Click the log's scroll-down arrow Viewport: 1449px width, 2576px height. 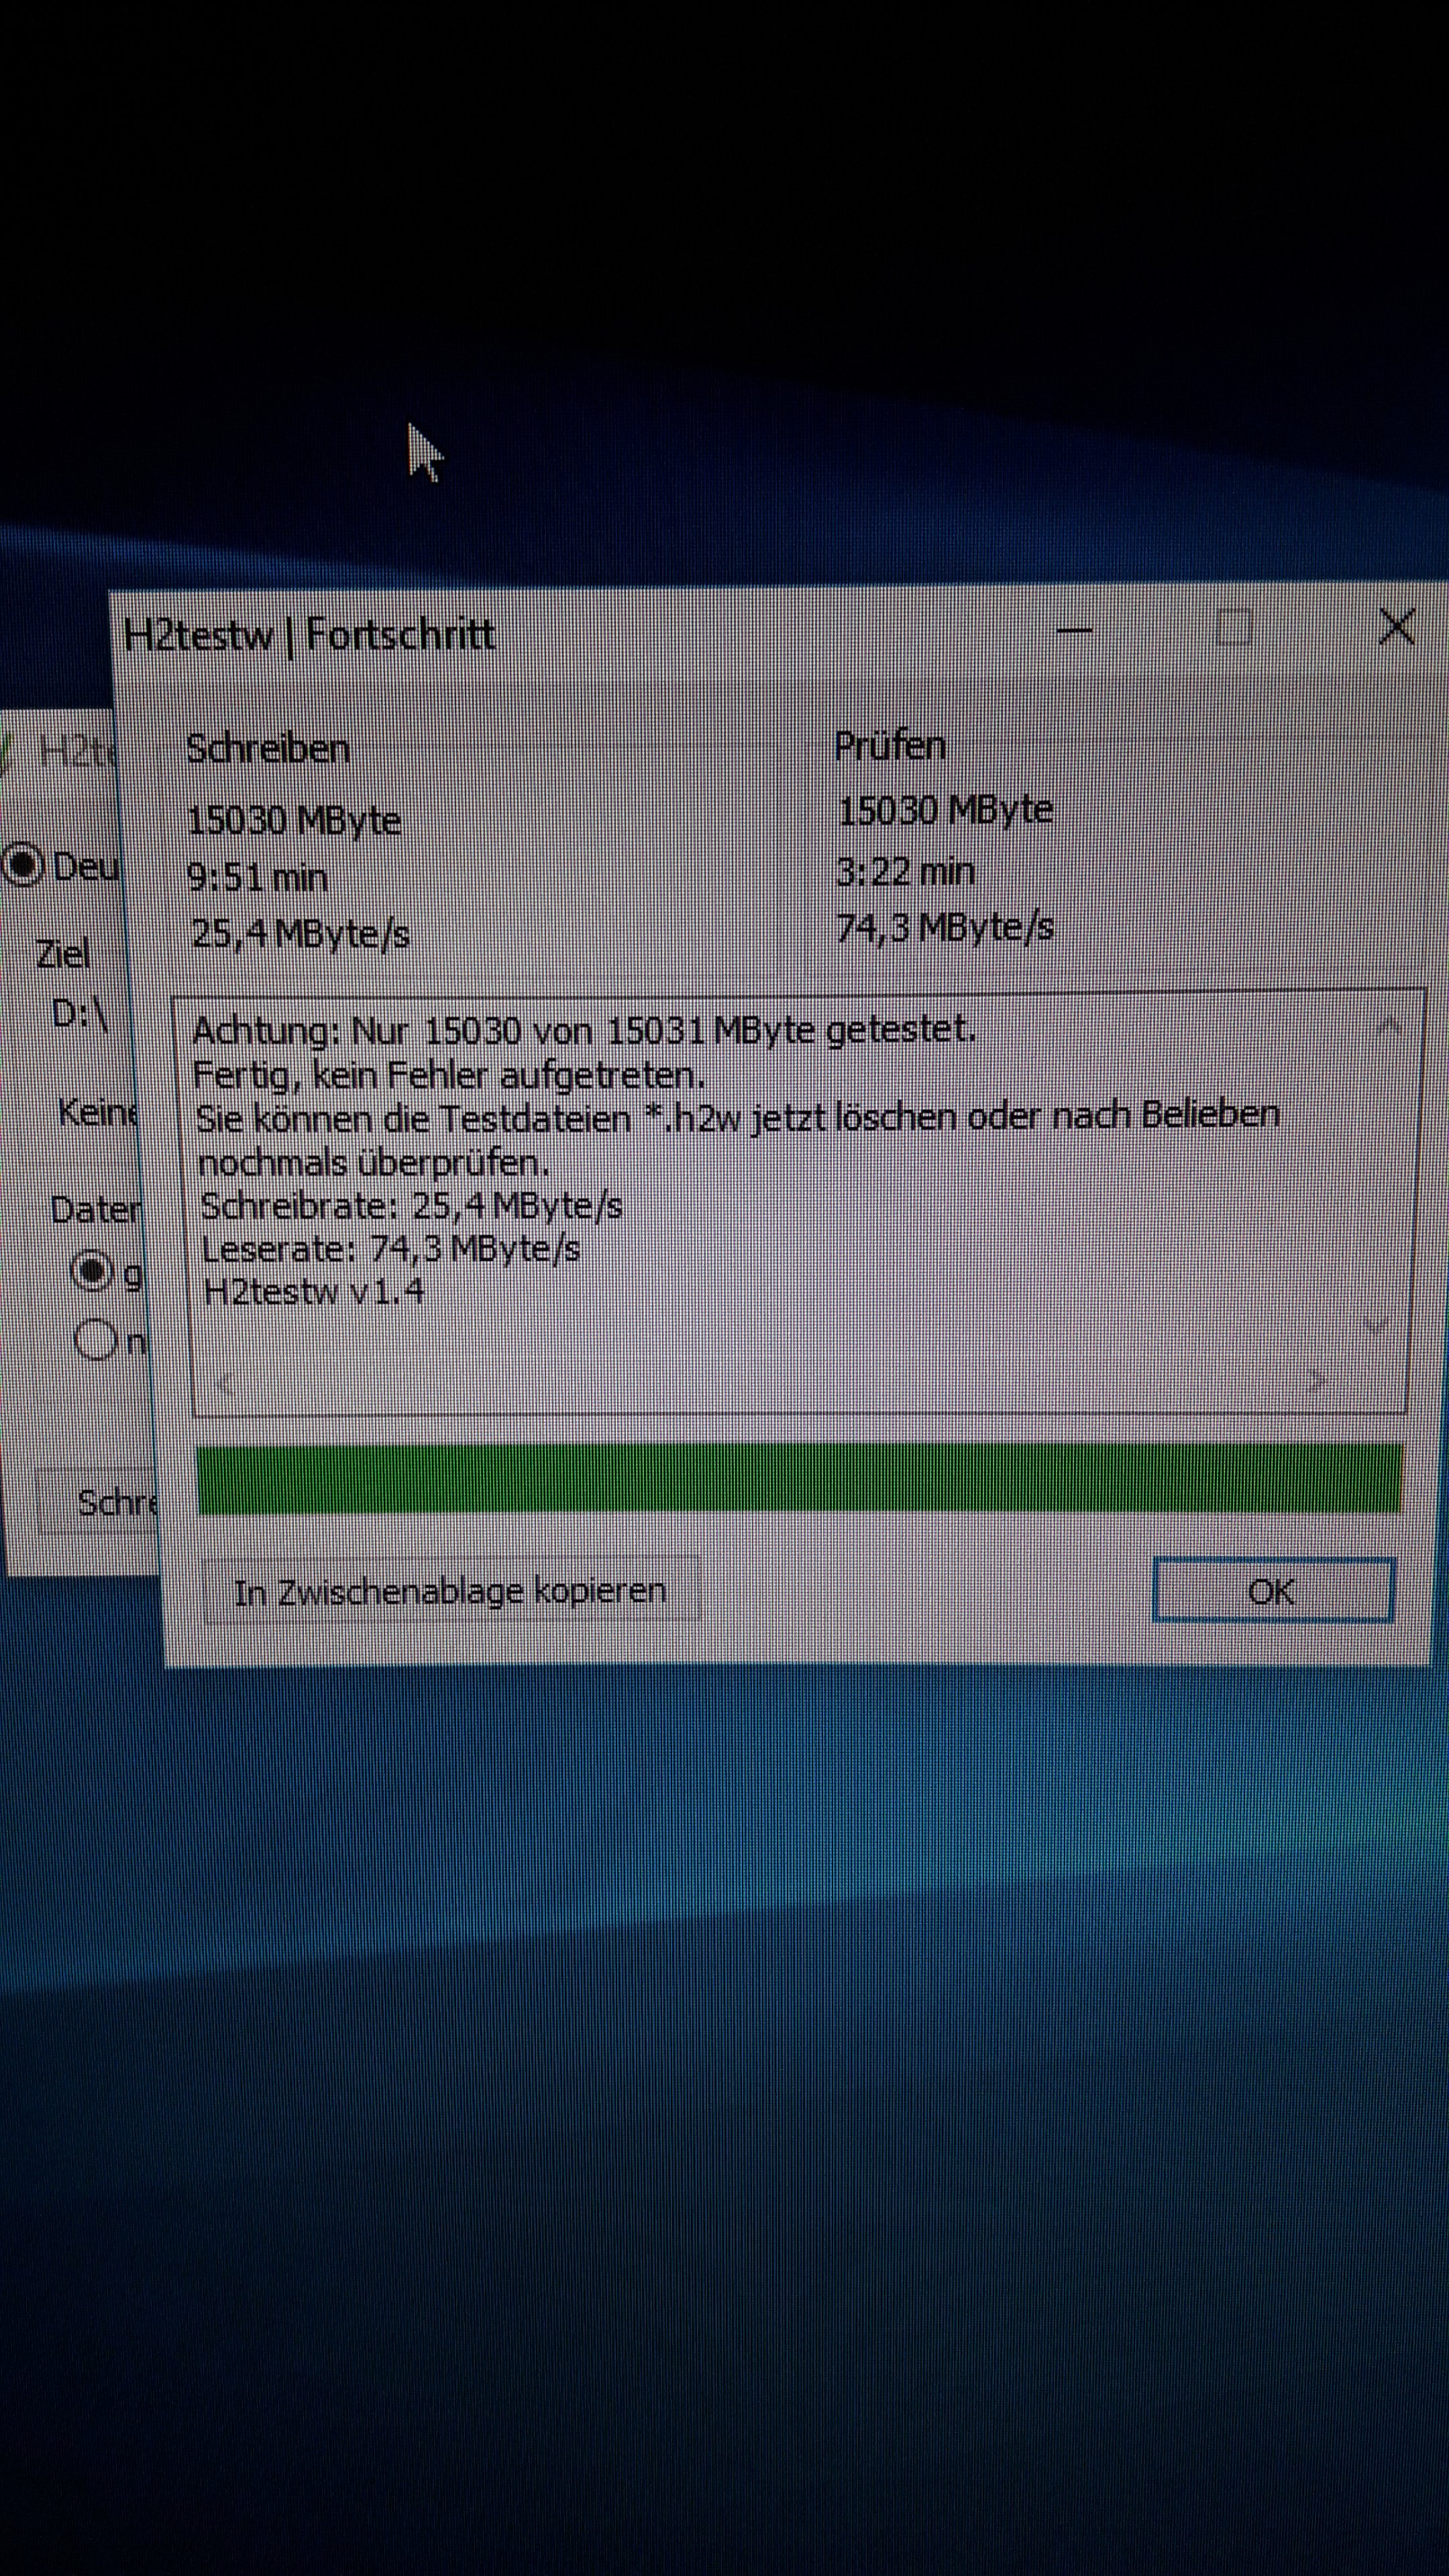click(1377, 1327)
